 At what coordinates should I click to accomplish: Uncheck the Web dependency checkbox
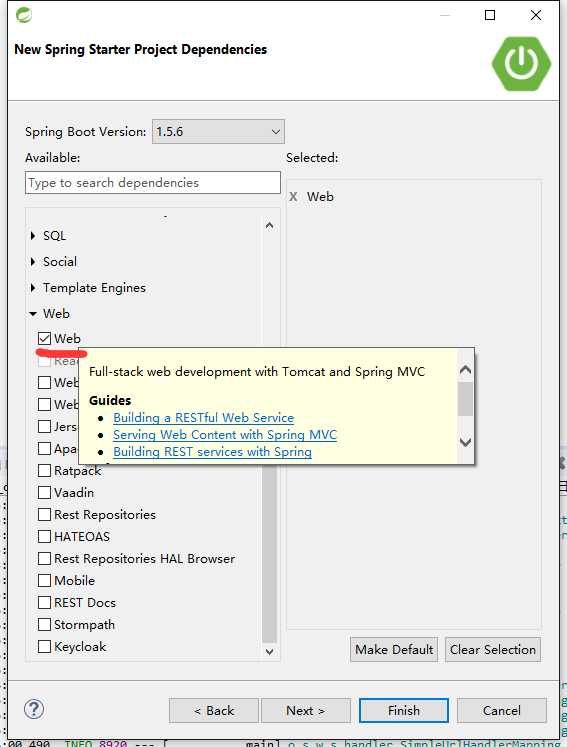coord(44,339)
